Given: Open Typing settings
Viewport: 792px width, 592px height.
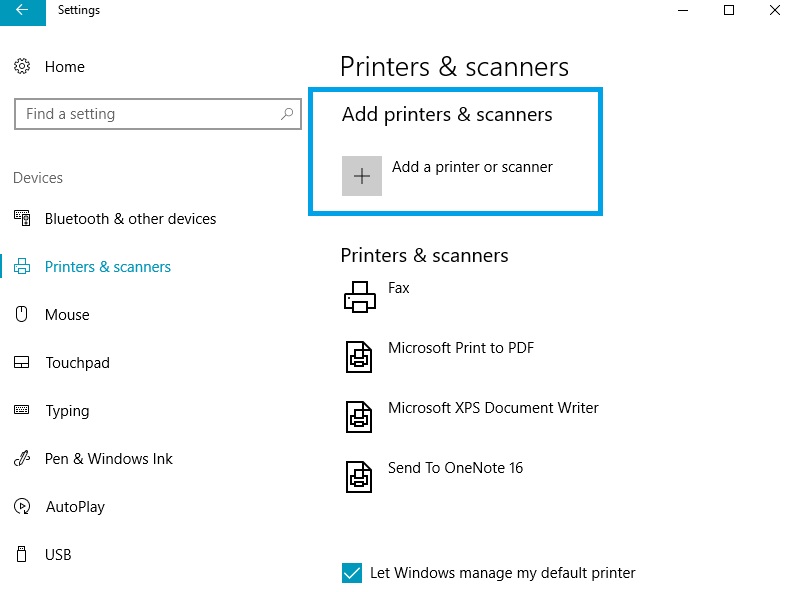Looking at the screenshot, I should coord(67,411).
